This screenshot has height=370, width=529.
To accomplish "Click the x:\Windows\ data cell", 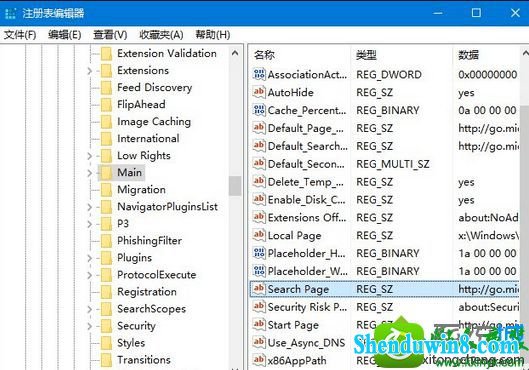I will click(489, 235).
